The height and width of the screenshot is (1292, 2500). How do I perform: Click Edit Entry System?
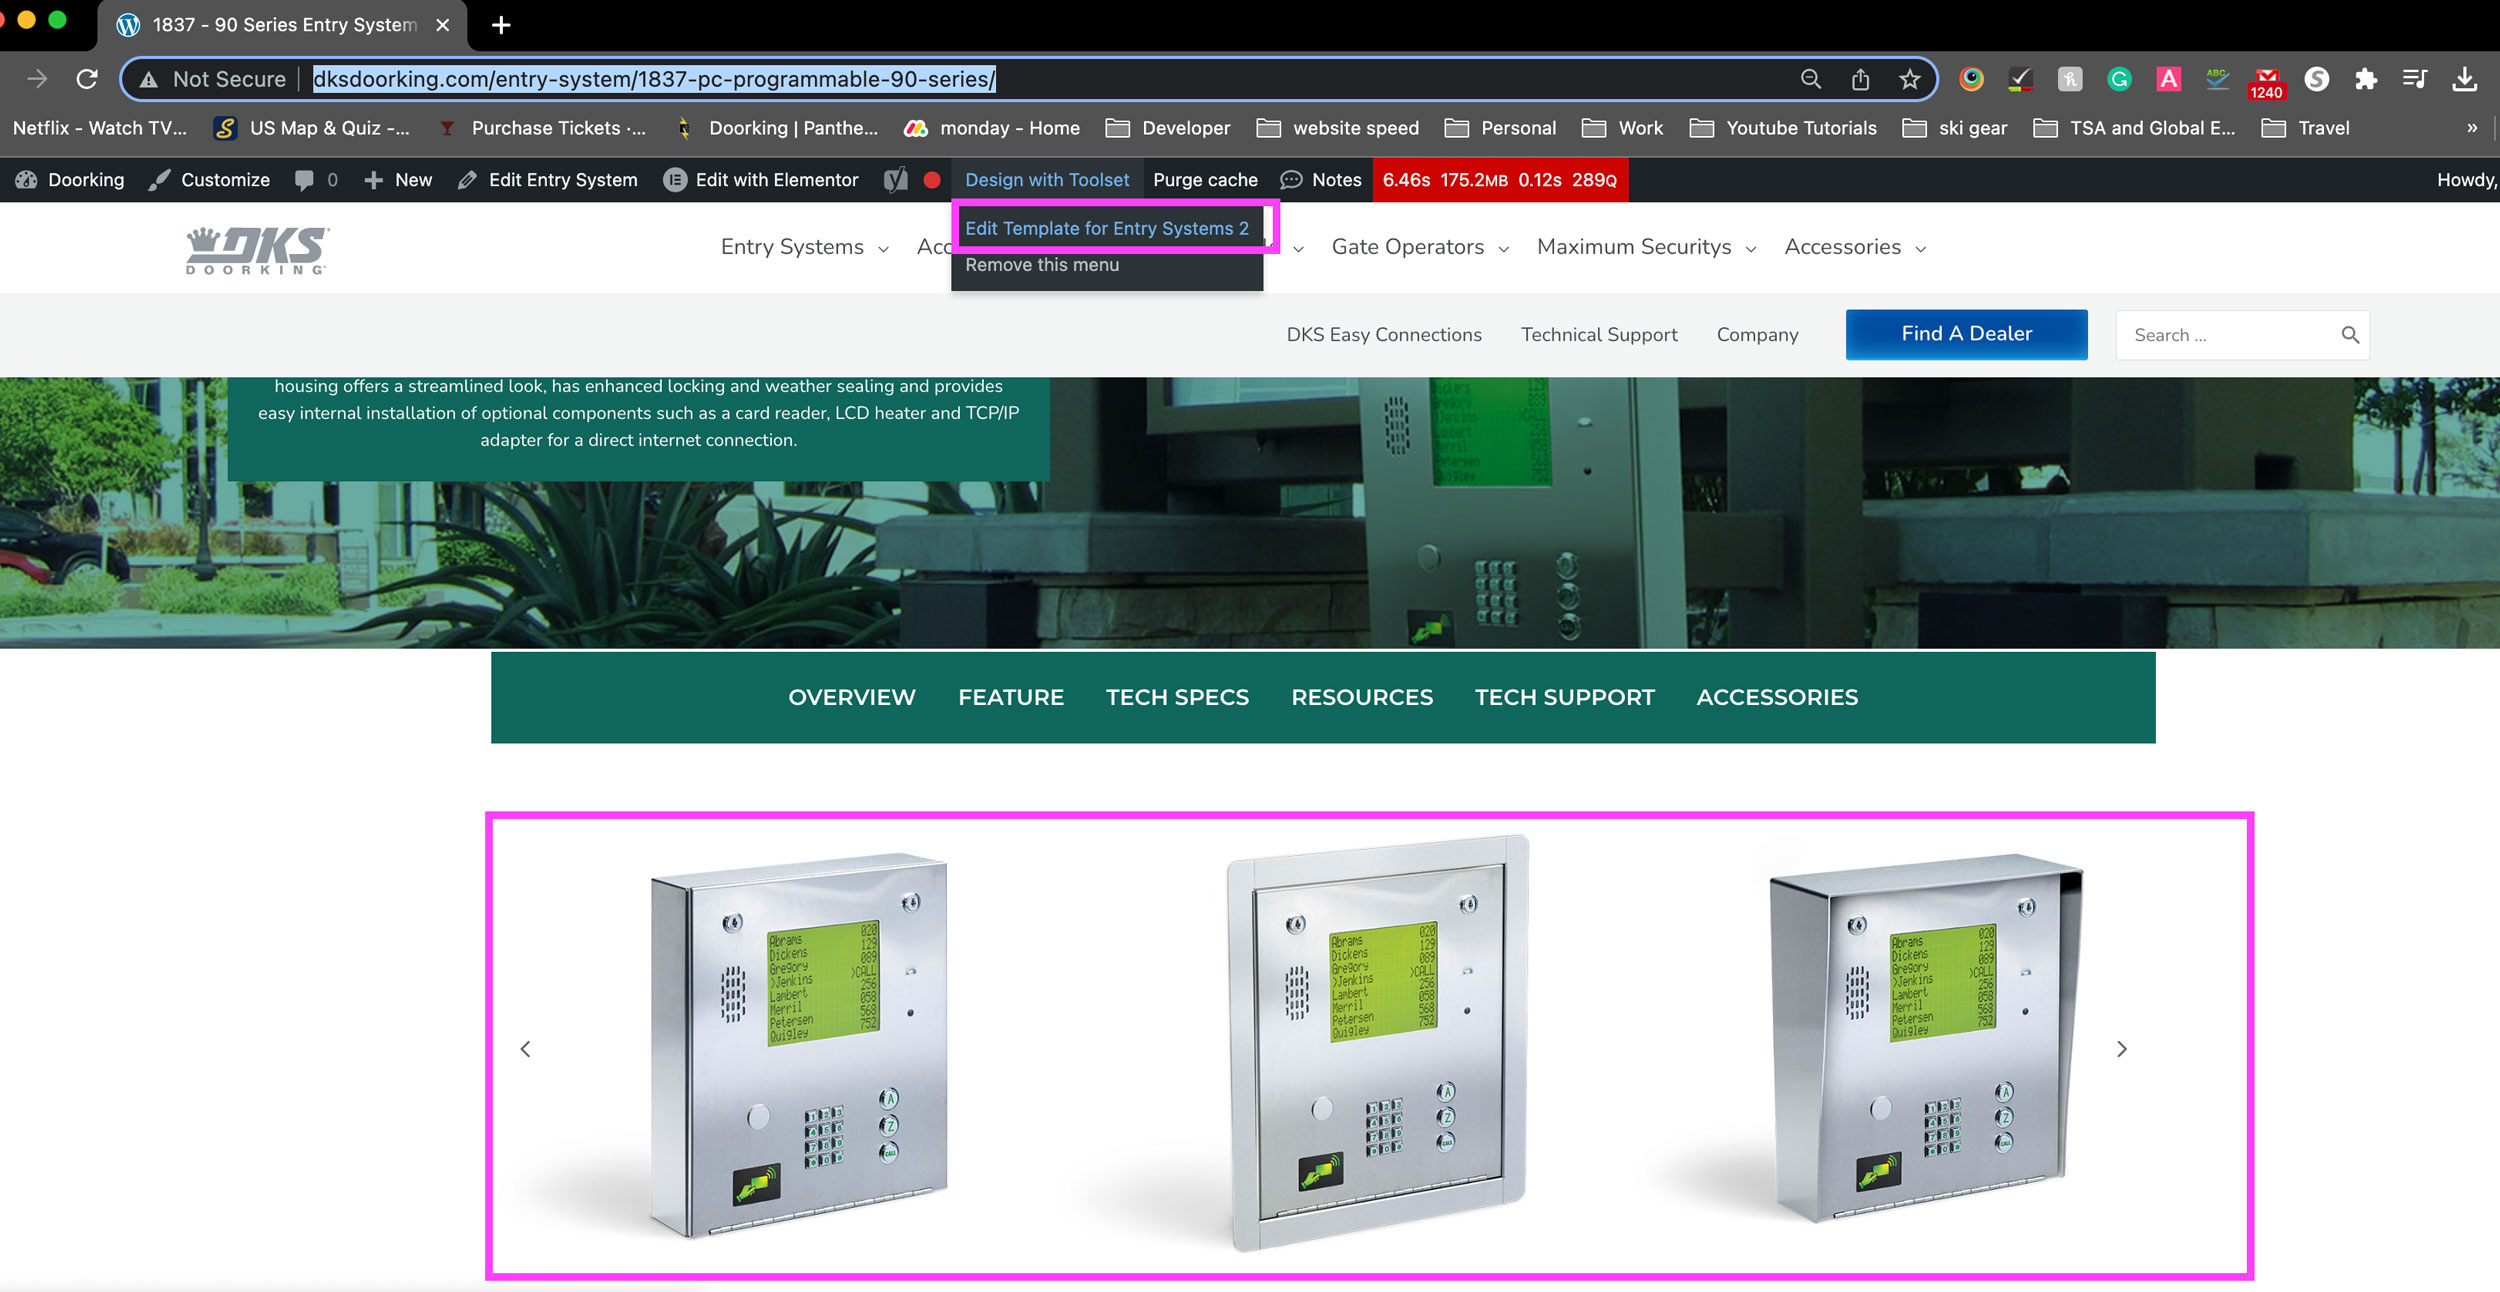pyautogui.click(x=548, y=180)
